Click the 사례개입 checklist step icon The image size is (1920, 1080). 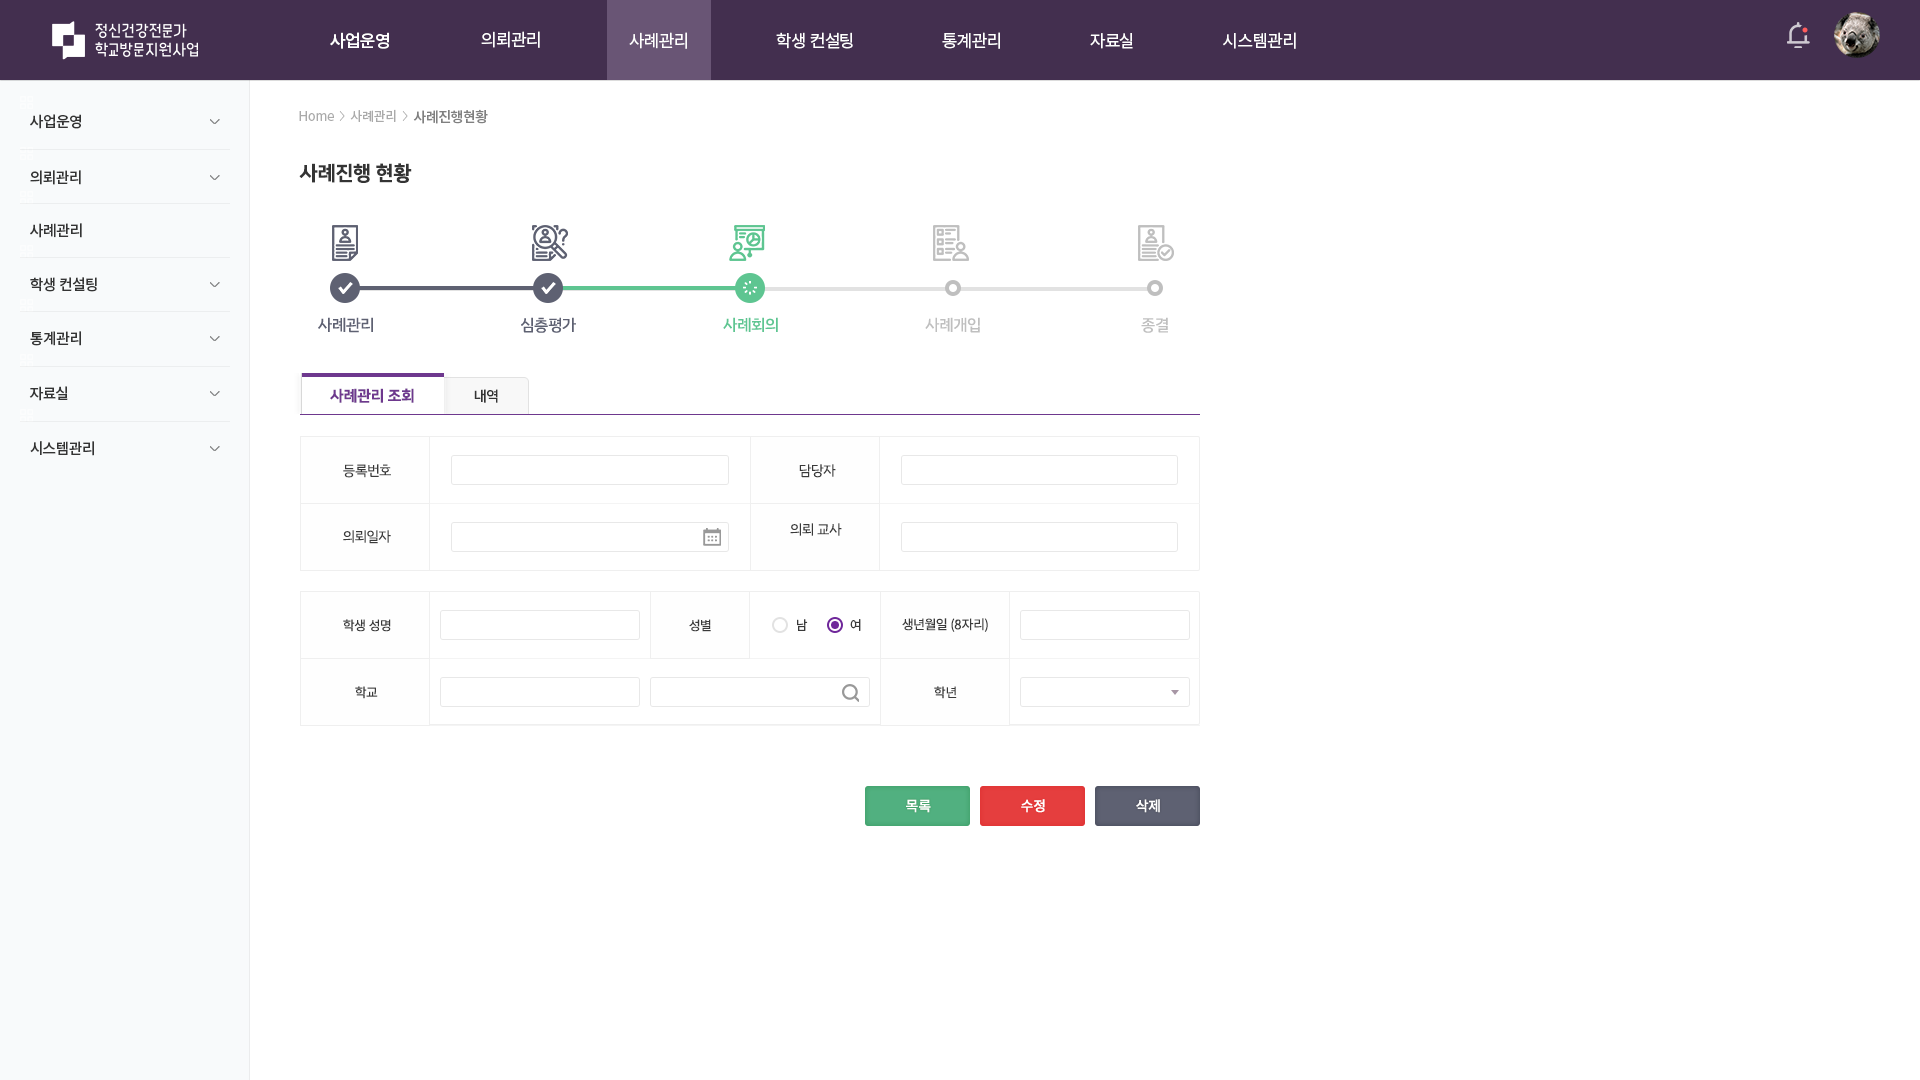click(950, 243)
